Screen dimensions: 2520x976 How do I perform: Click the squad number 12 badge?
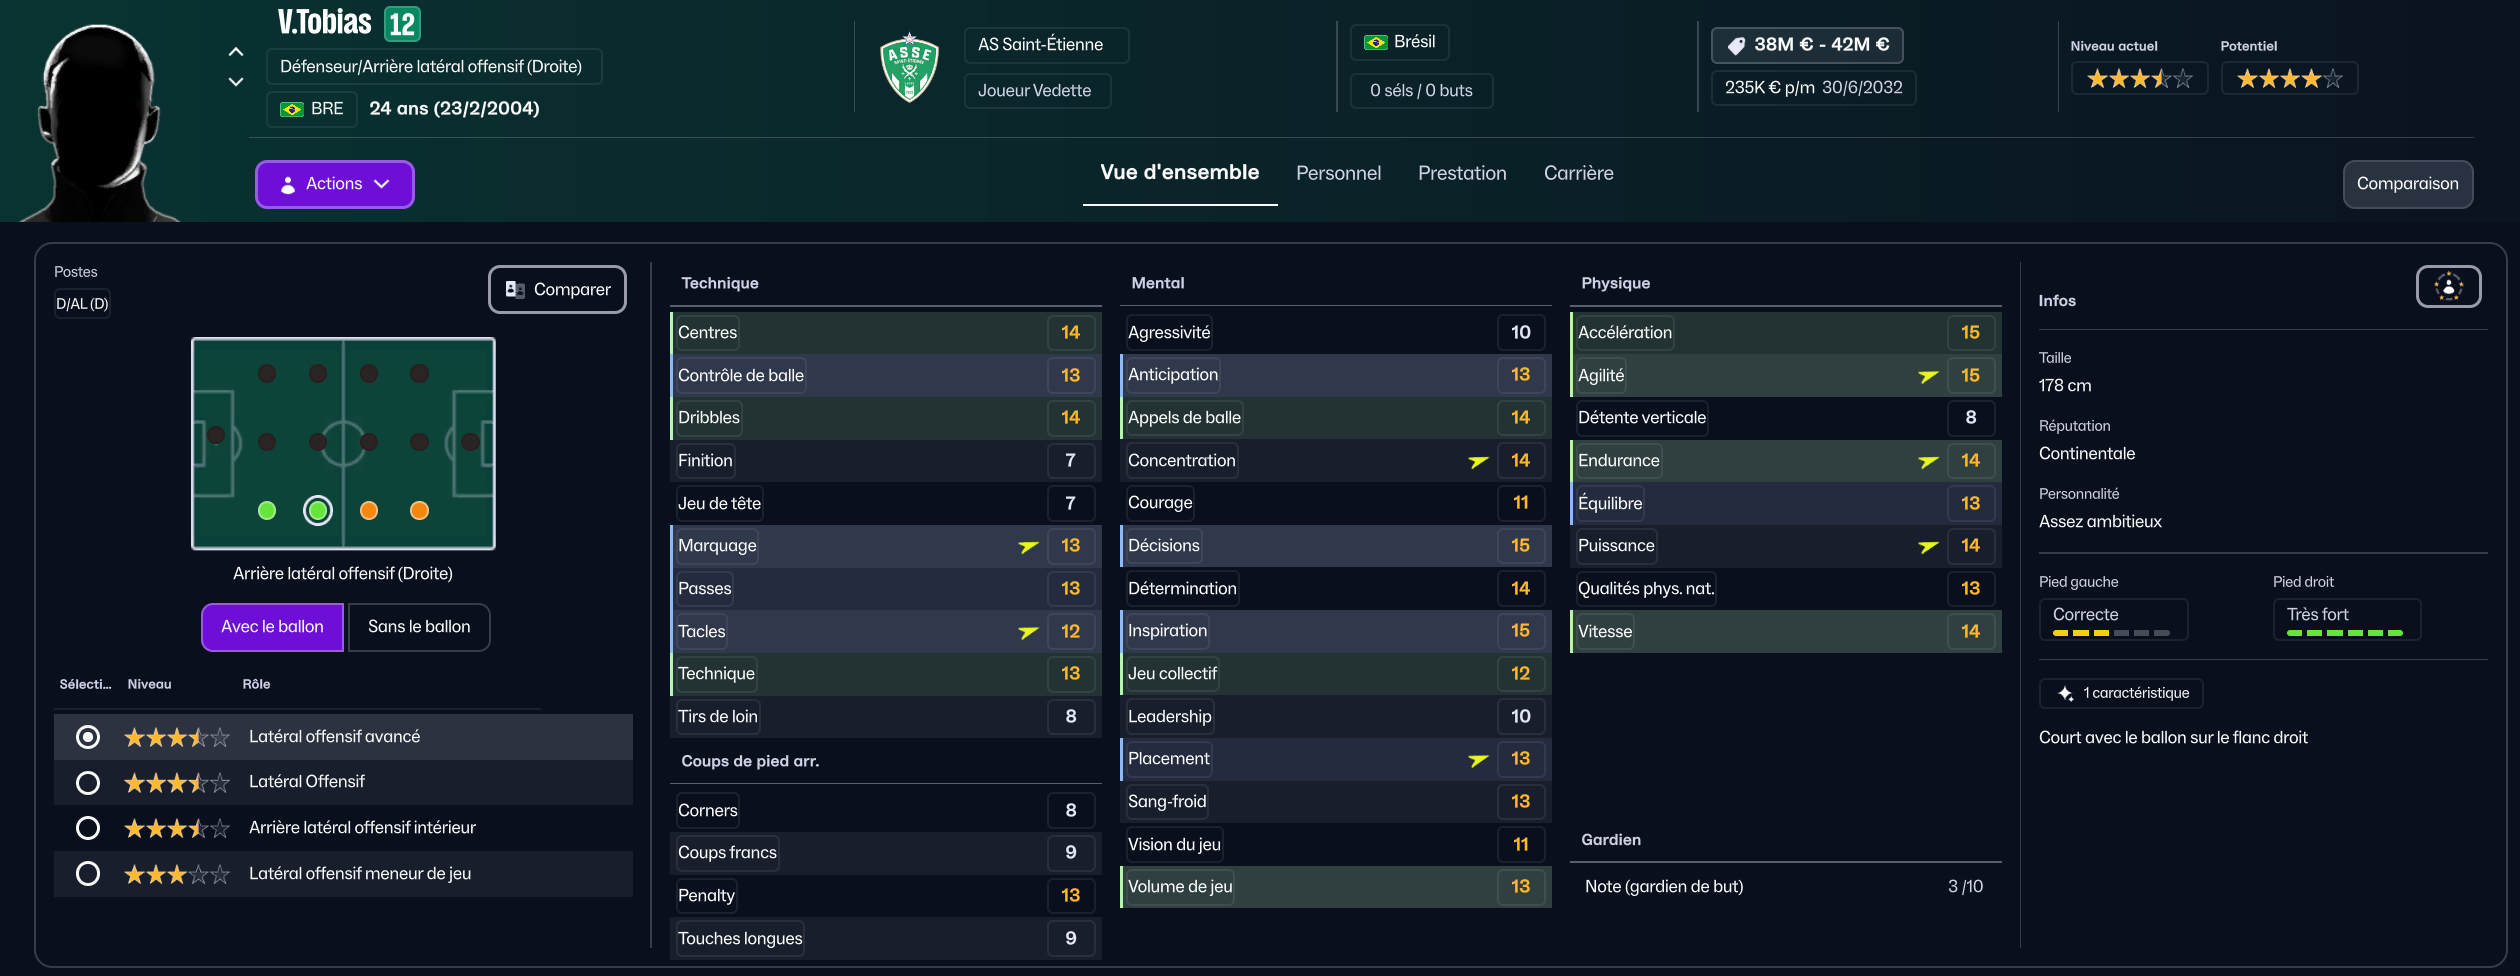(x=402, y=24)
